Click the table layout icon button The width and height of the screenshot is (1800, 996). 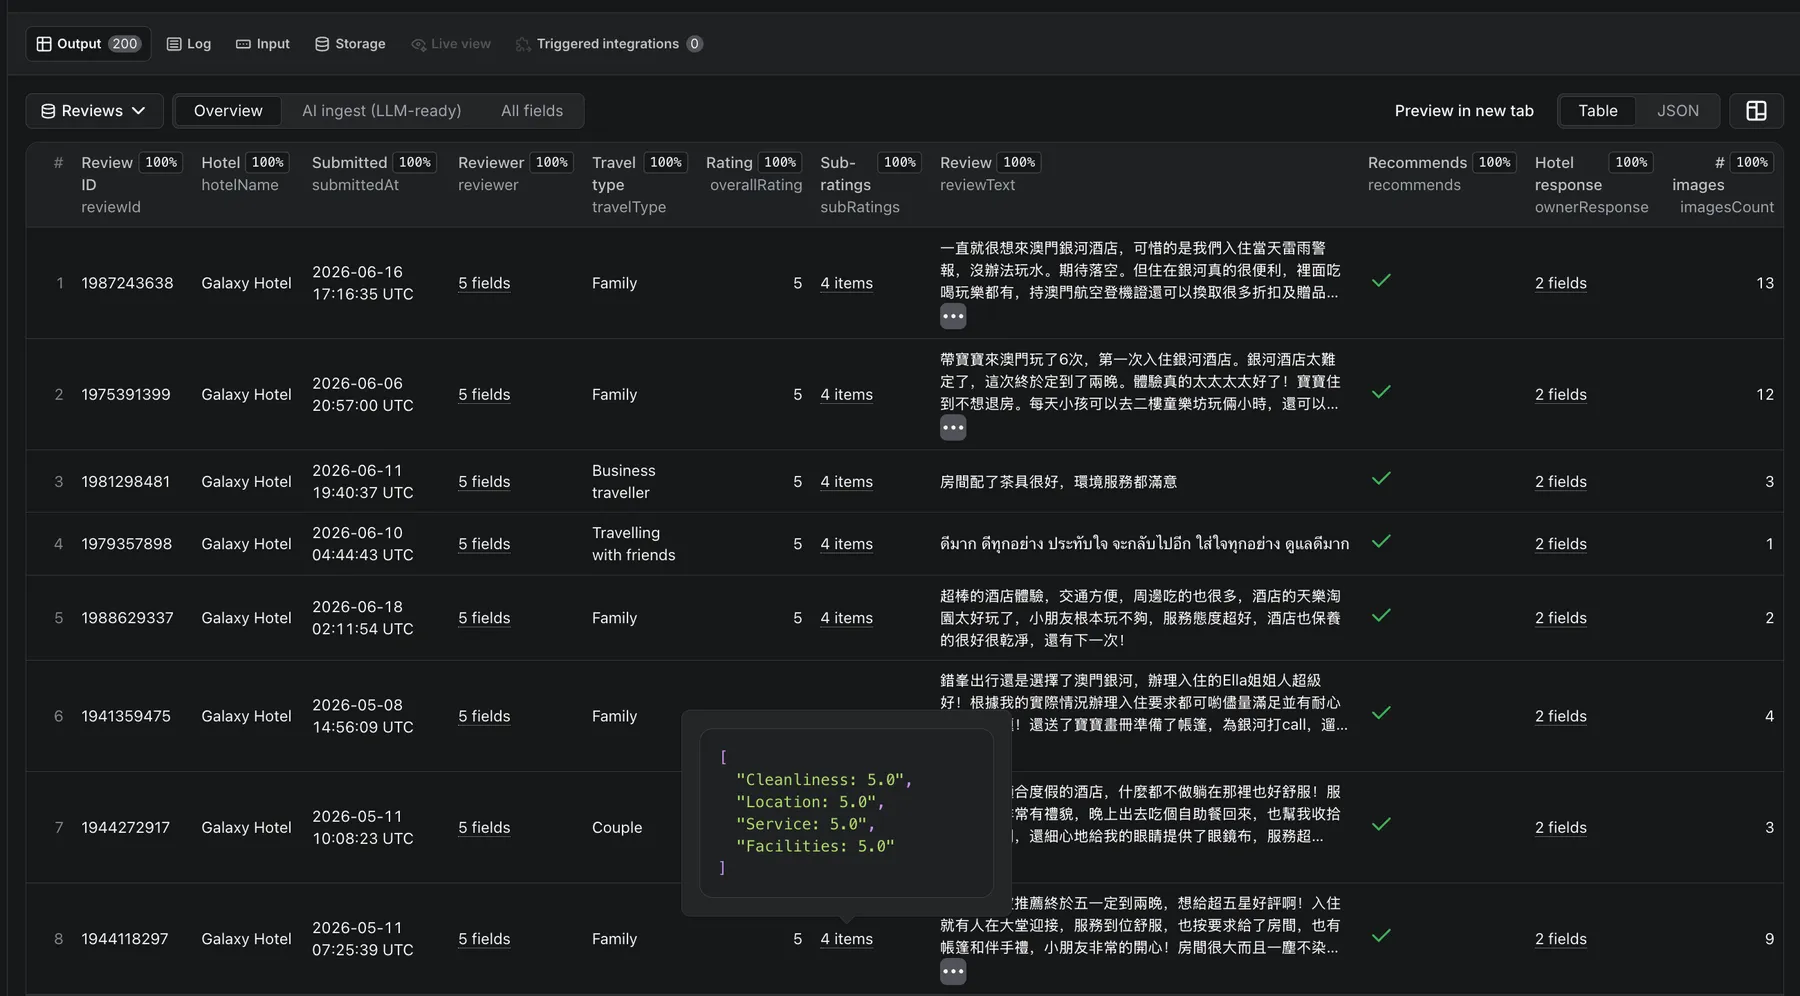pyautogui.click(x=1756, y=111)
